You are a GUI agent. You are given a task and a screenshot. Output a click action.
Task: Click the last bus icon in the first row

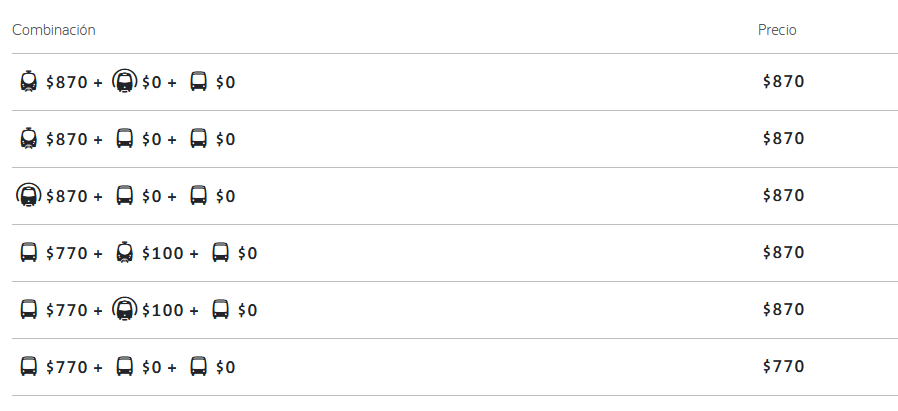198,82
